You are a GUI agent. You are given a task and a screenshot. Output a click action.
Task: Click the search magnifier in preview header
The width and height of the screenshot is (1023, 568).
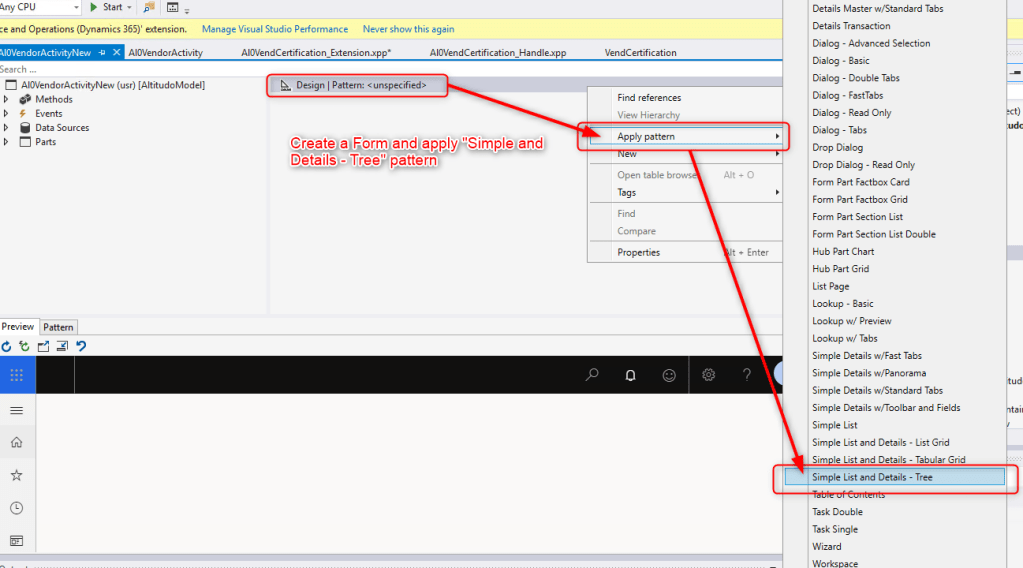(592, 375)
